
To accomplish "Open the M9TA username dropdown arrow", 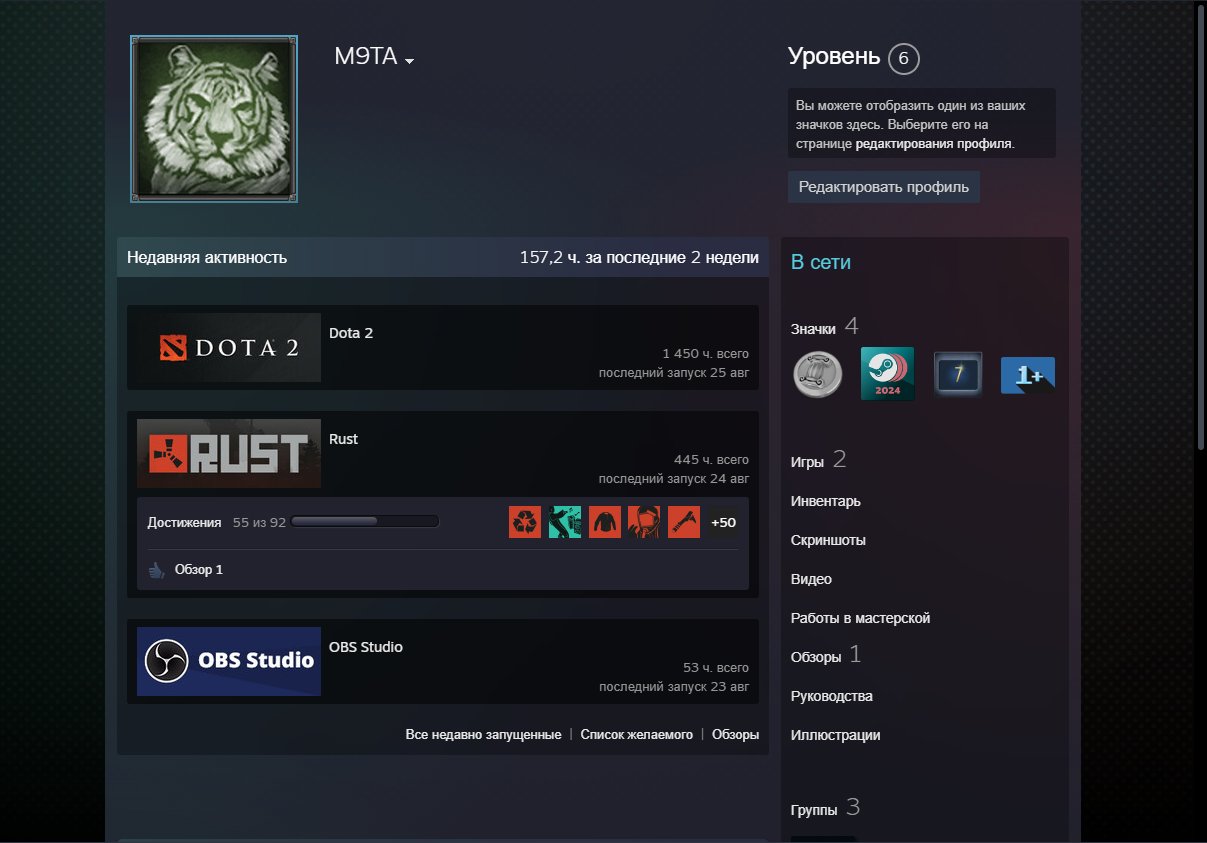I will 409,61.
